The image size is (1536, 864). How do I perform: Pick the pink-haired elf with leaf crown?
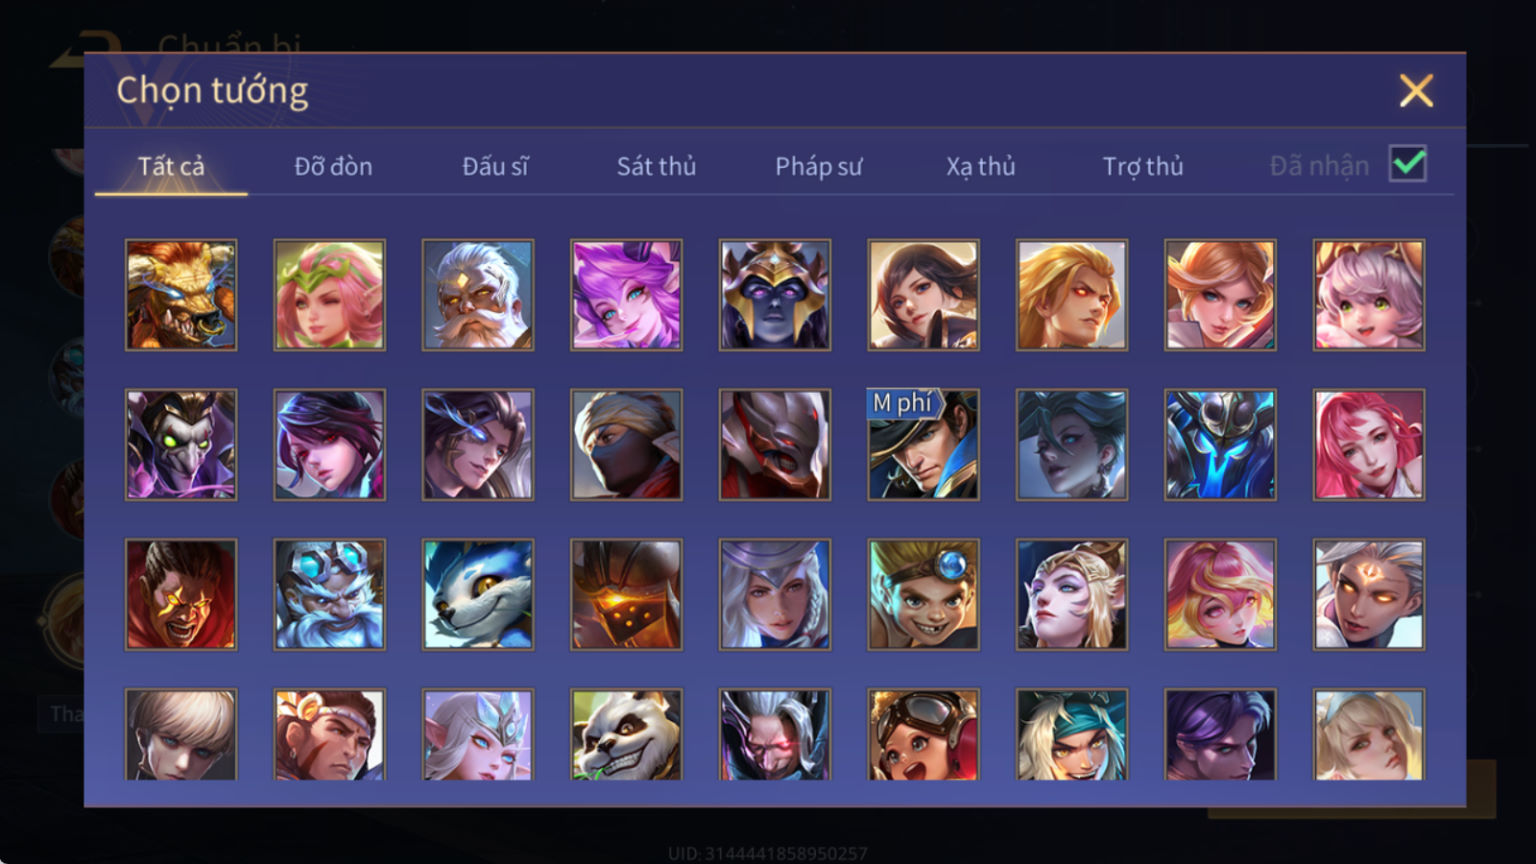click(x=329, y=295)
